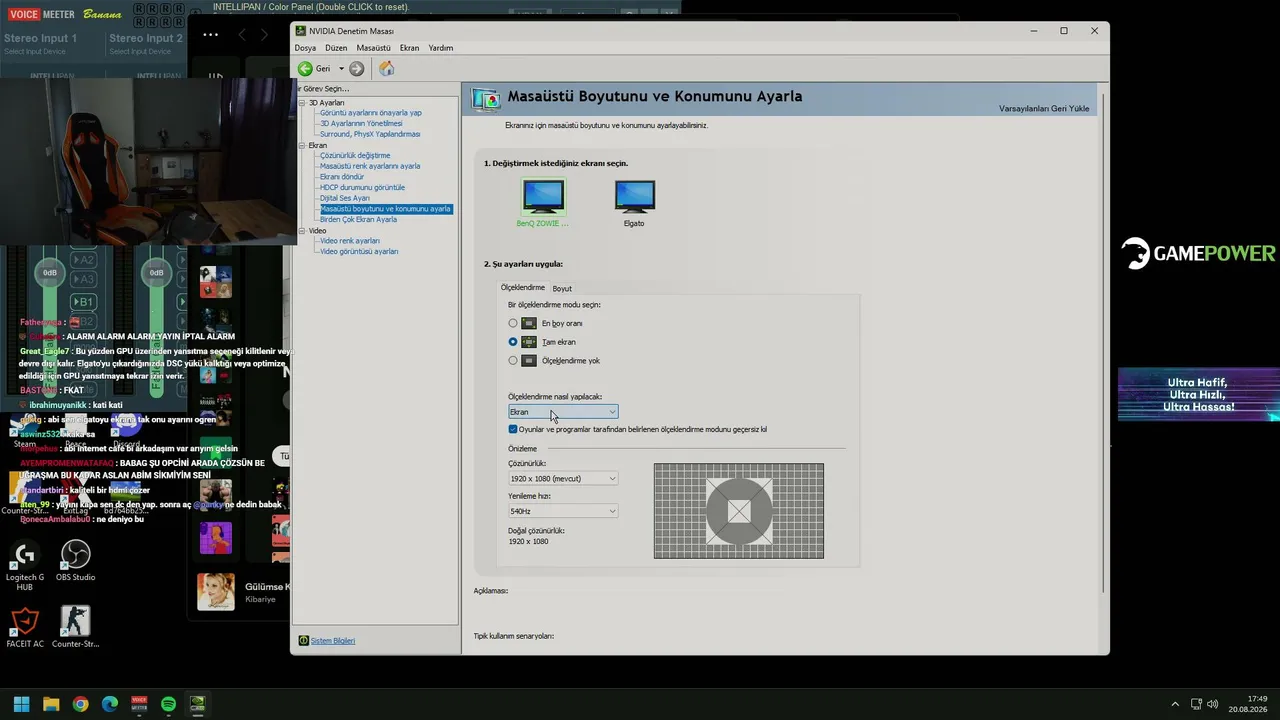Switch to Voicemeeter in the taskbar
This screenshot has width=1280, height=720.
point(139,704)
